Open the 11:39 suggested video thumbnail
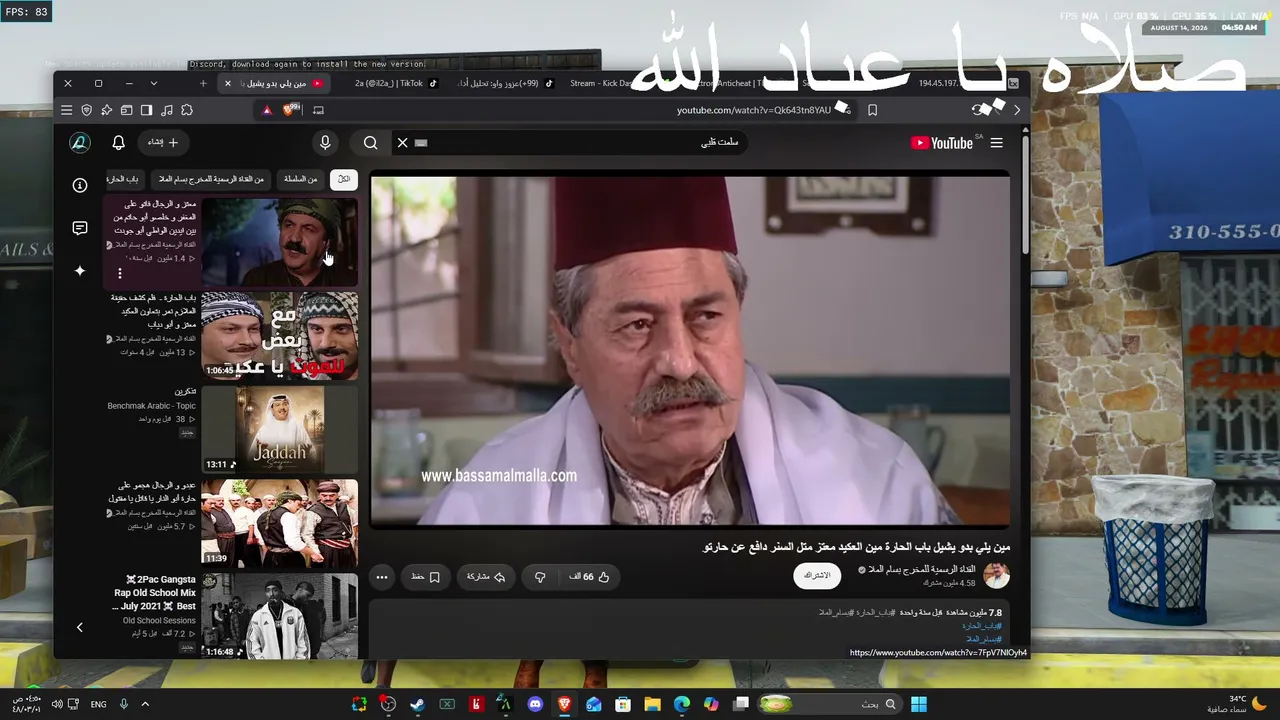The image size is (1280, 720). click(279, 523)
